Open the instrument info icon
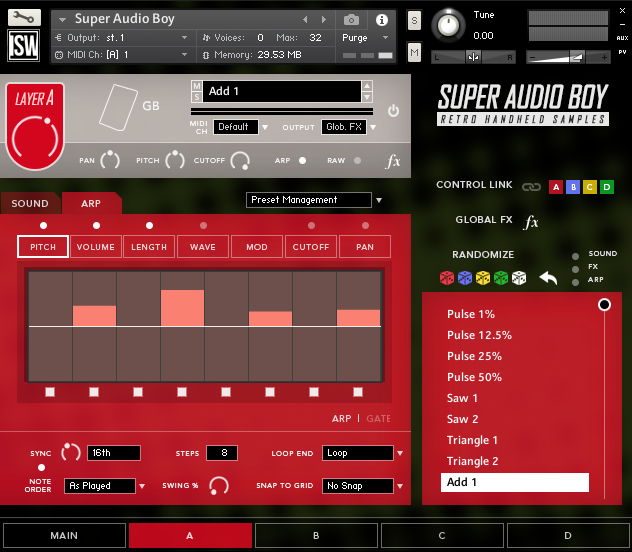632x552 pixels. [x=381, y=19]
